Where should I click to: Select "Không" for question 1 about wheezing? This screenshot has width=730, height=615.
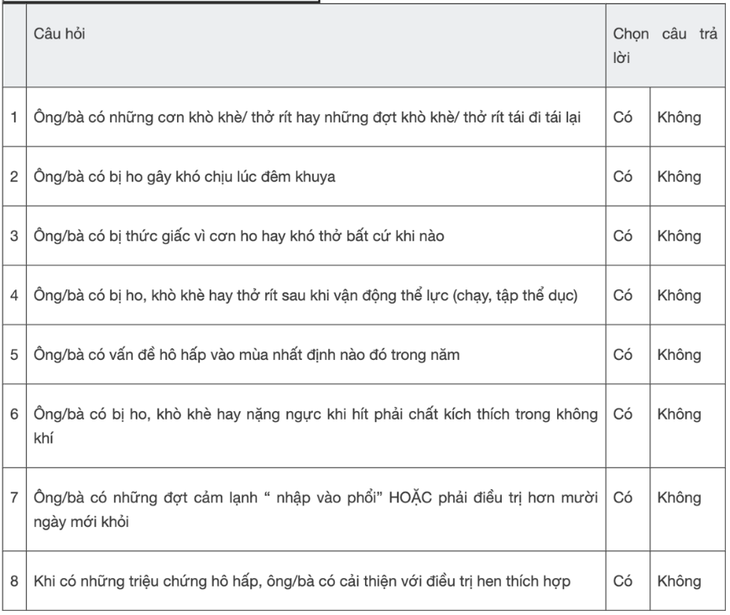679,117
